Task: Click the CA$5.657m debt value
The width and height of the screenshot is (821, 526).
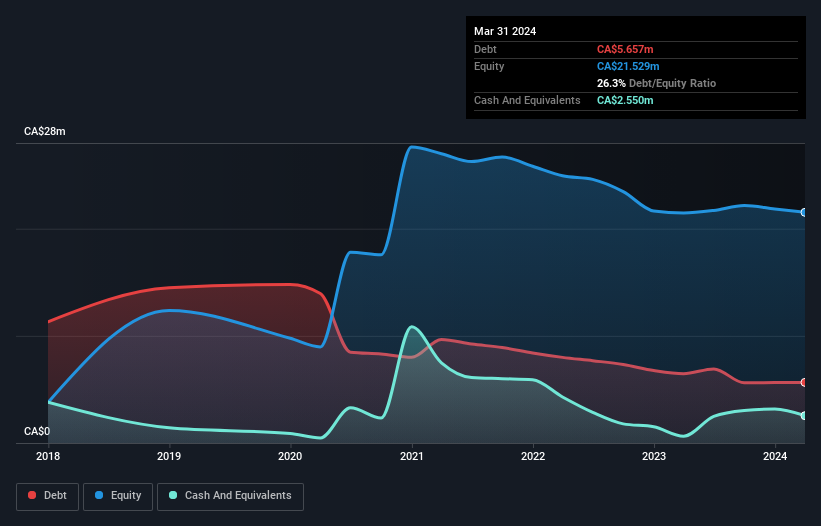Action: [x=625, y=49]
